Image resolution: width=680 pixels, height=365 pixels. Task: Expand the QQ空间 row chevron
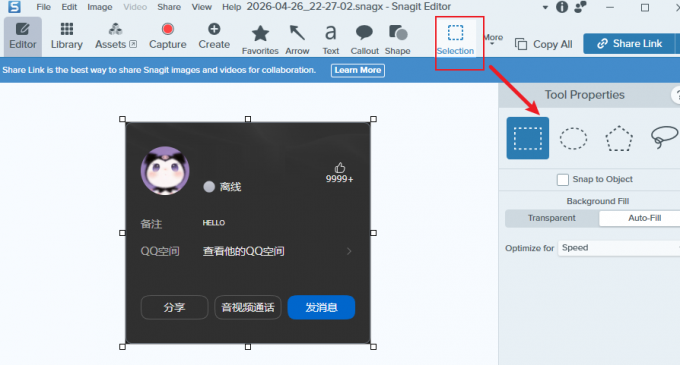[x=349, y=251]
